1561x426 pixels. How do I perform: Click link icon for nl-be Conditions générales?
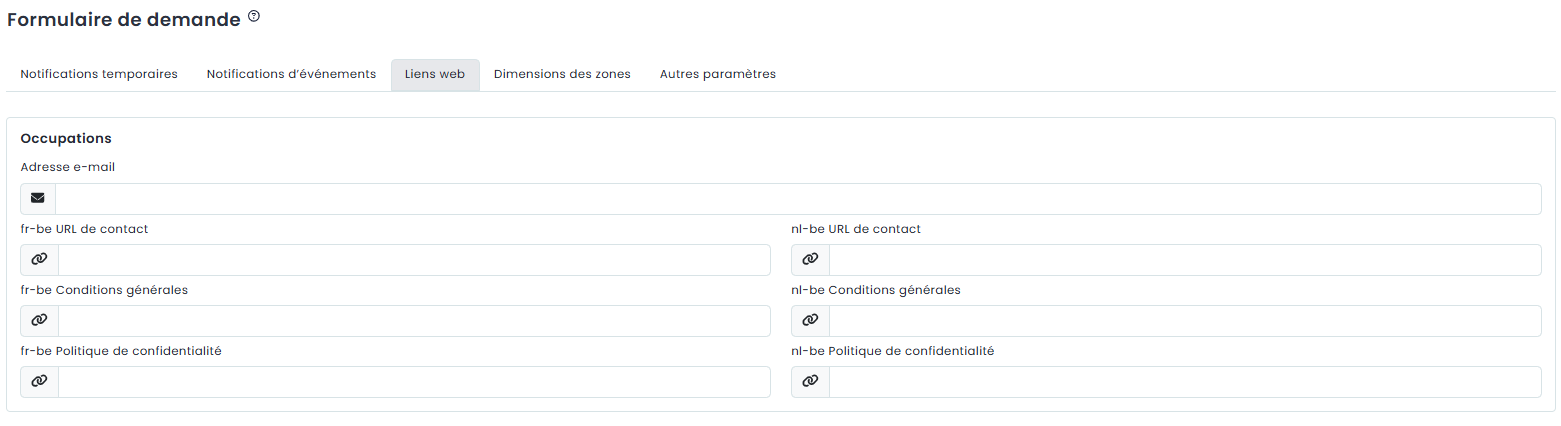(x=810, y=320)
